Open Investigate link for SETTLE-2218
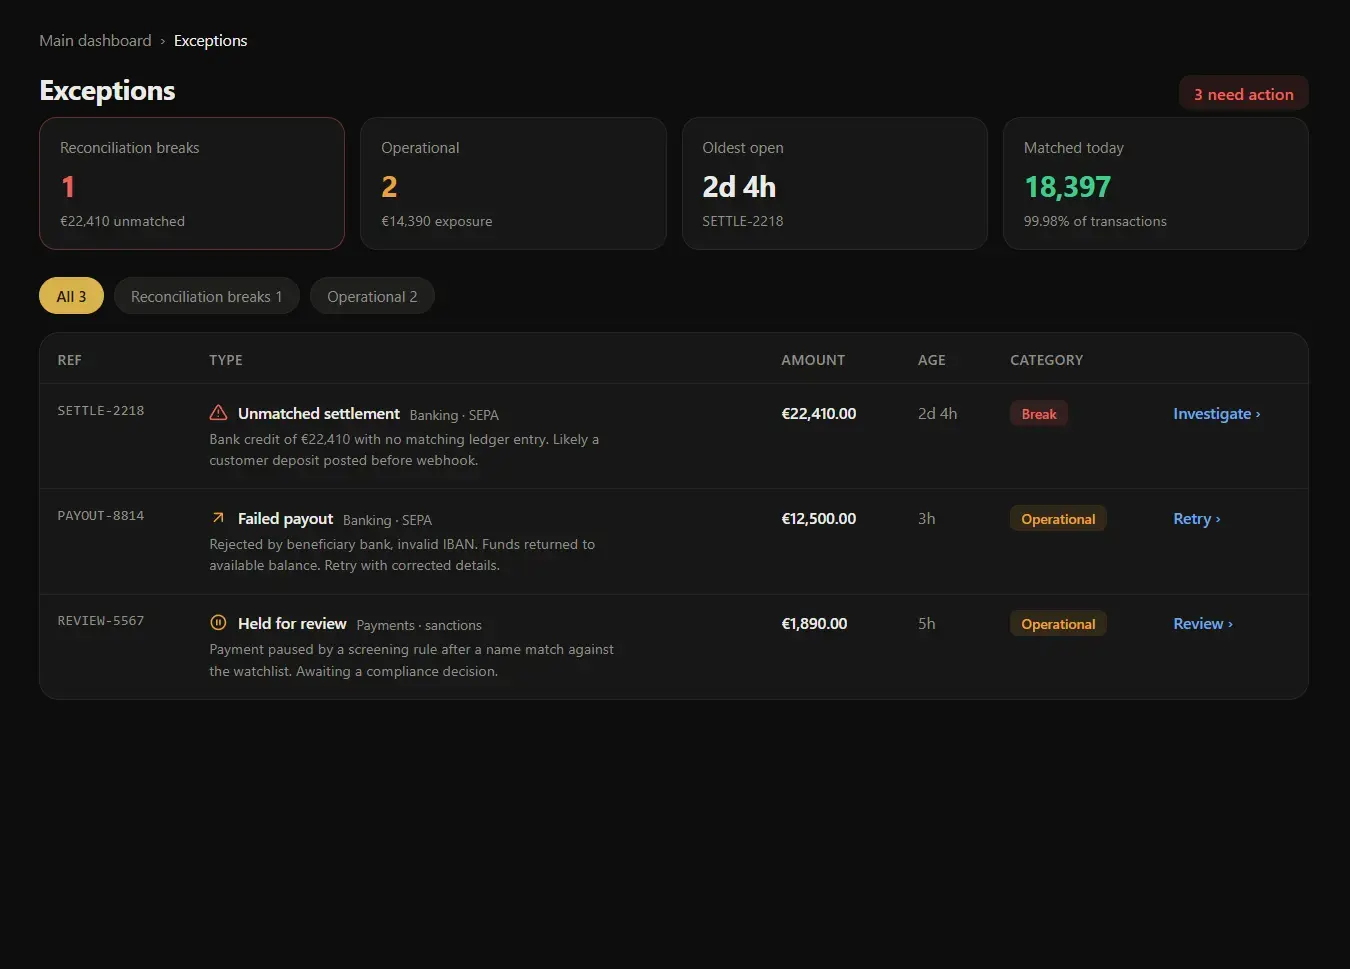The image size is (1350, 969). tap(1216, 414)
